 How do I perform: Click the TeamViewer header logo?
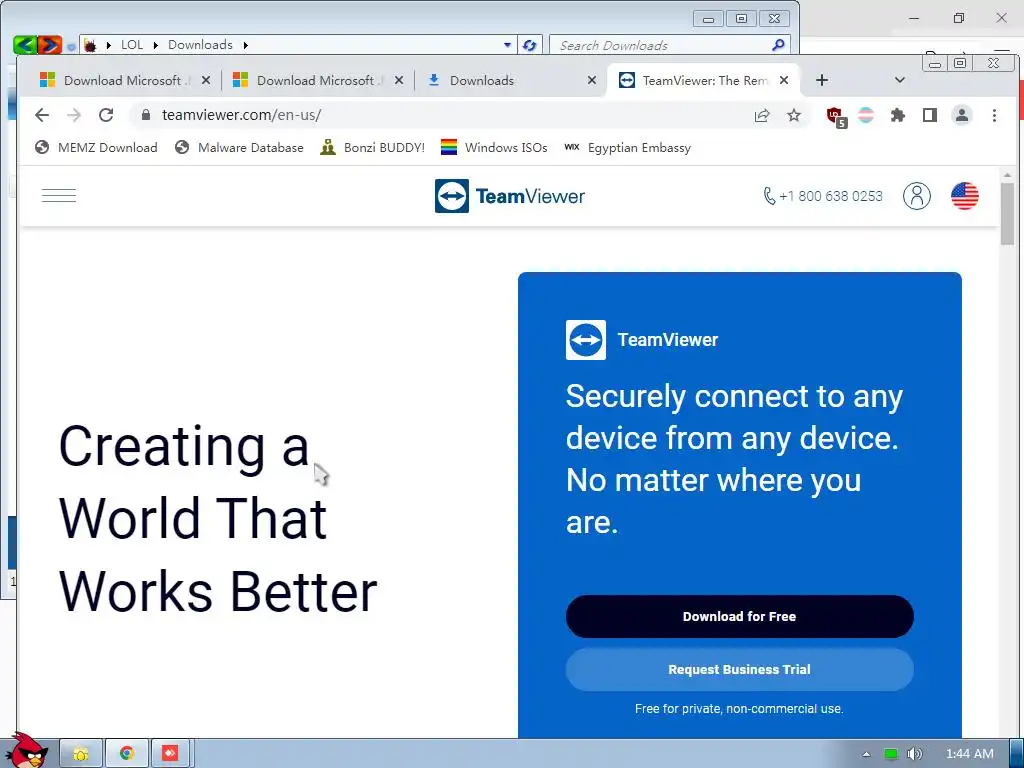pyautogui.click(x=510, y=196)
